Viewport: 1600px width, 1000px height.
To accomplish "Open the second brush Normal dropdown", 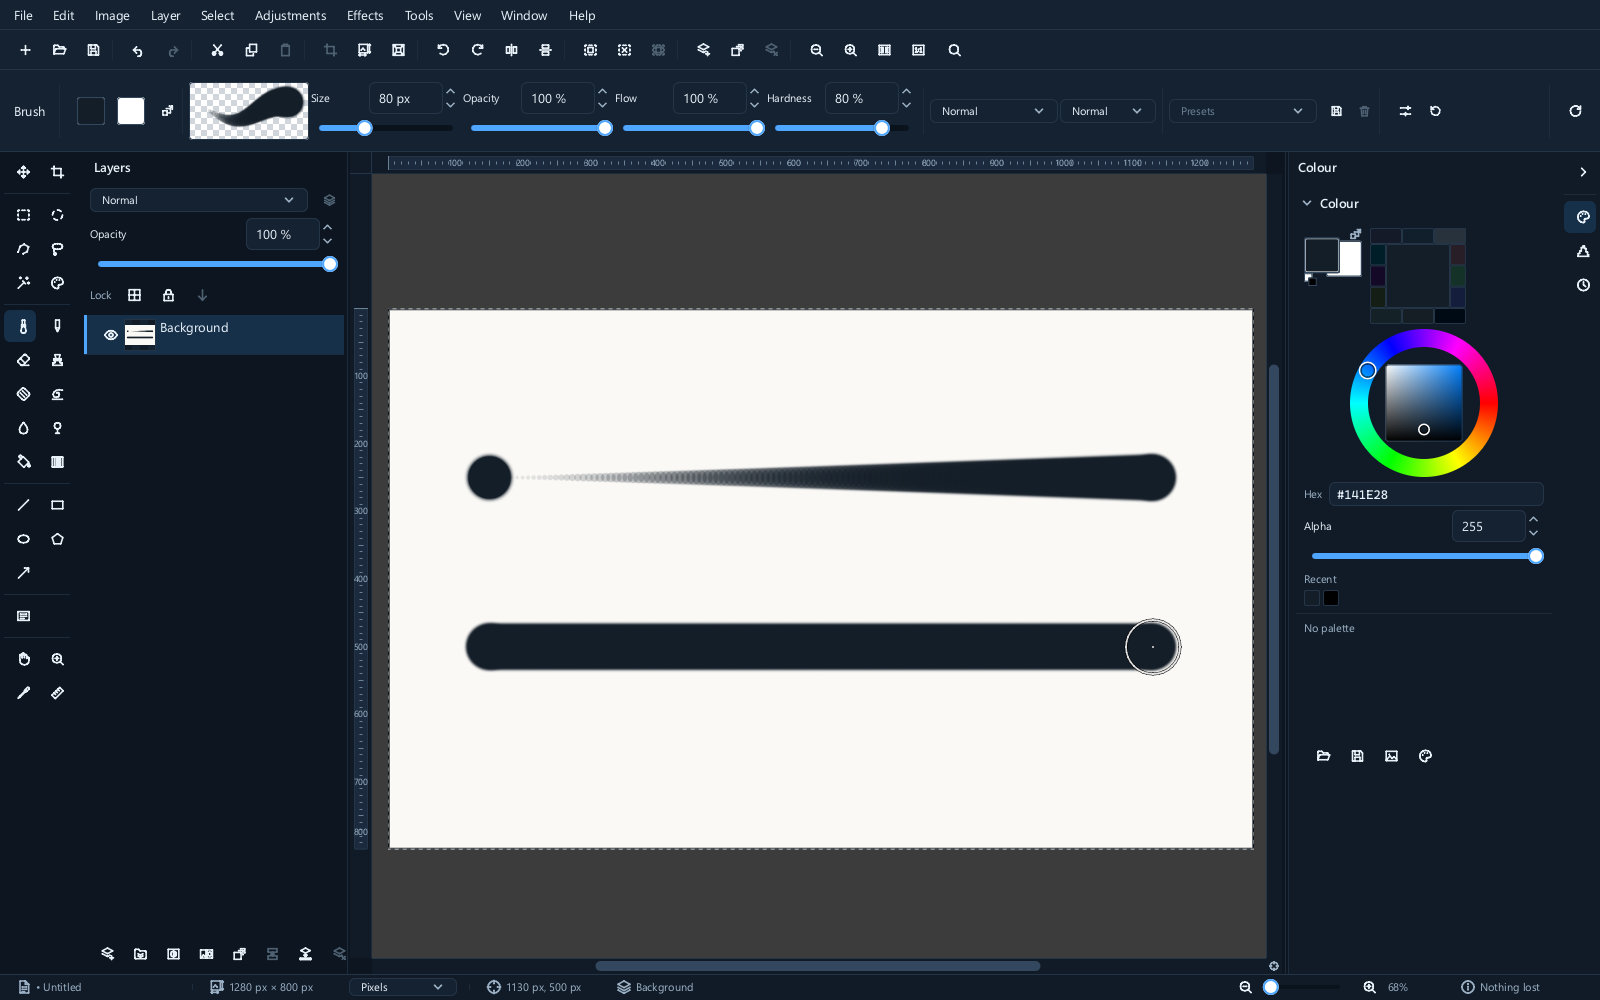I will point(1107,111).
